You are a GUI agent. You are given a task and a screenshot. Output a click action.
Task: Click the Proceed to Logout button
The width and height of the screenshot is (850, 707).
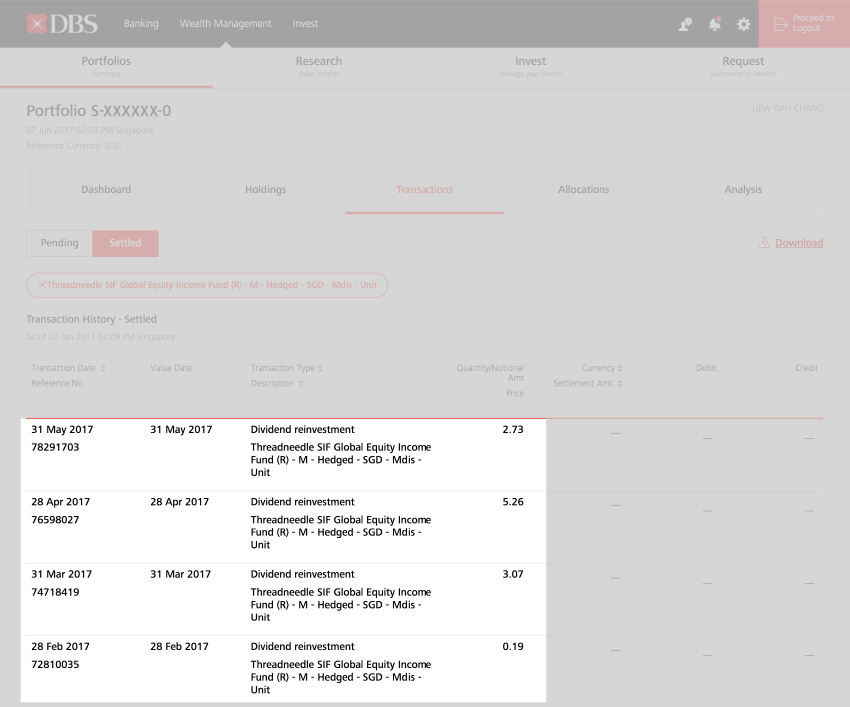(x=804, y=24)
